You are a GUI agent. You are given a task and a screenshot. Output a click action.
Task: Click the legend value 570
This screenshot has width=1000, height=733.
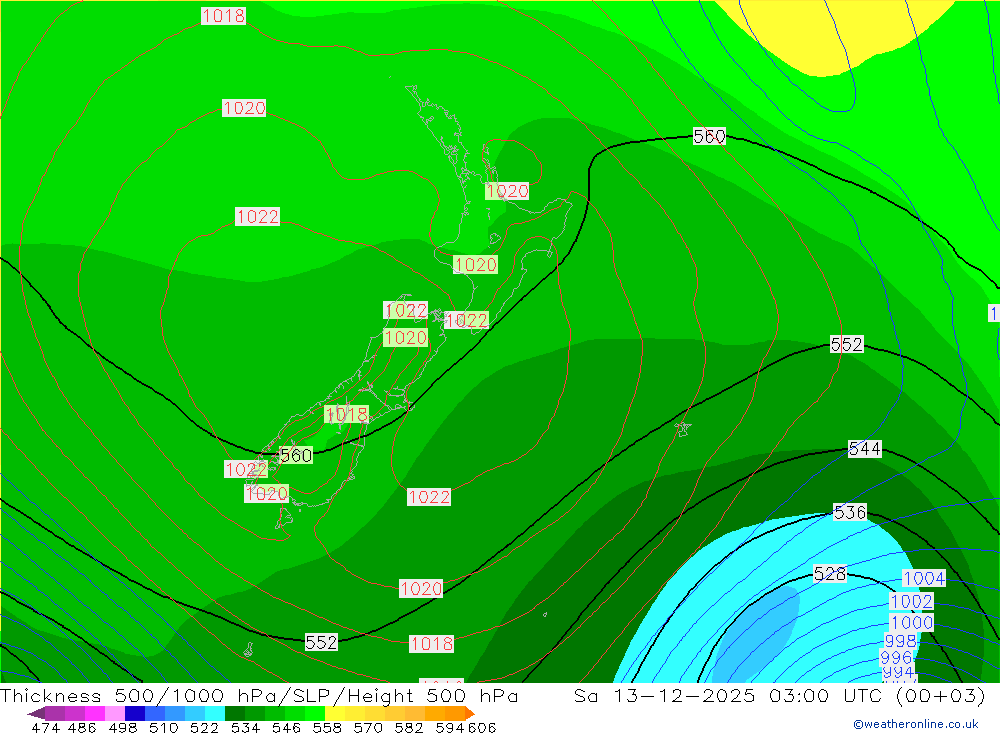368,727
